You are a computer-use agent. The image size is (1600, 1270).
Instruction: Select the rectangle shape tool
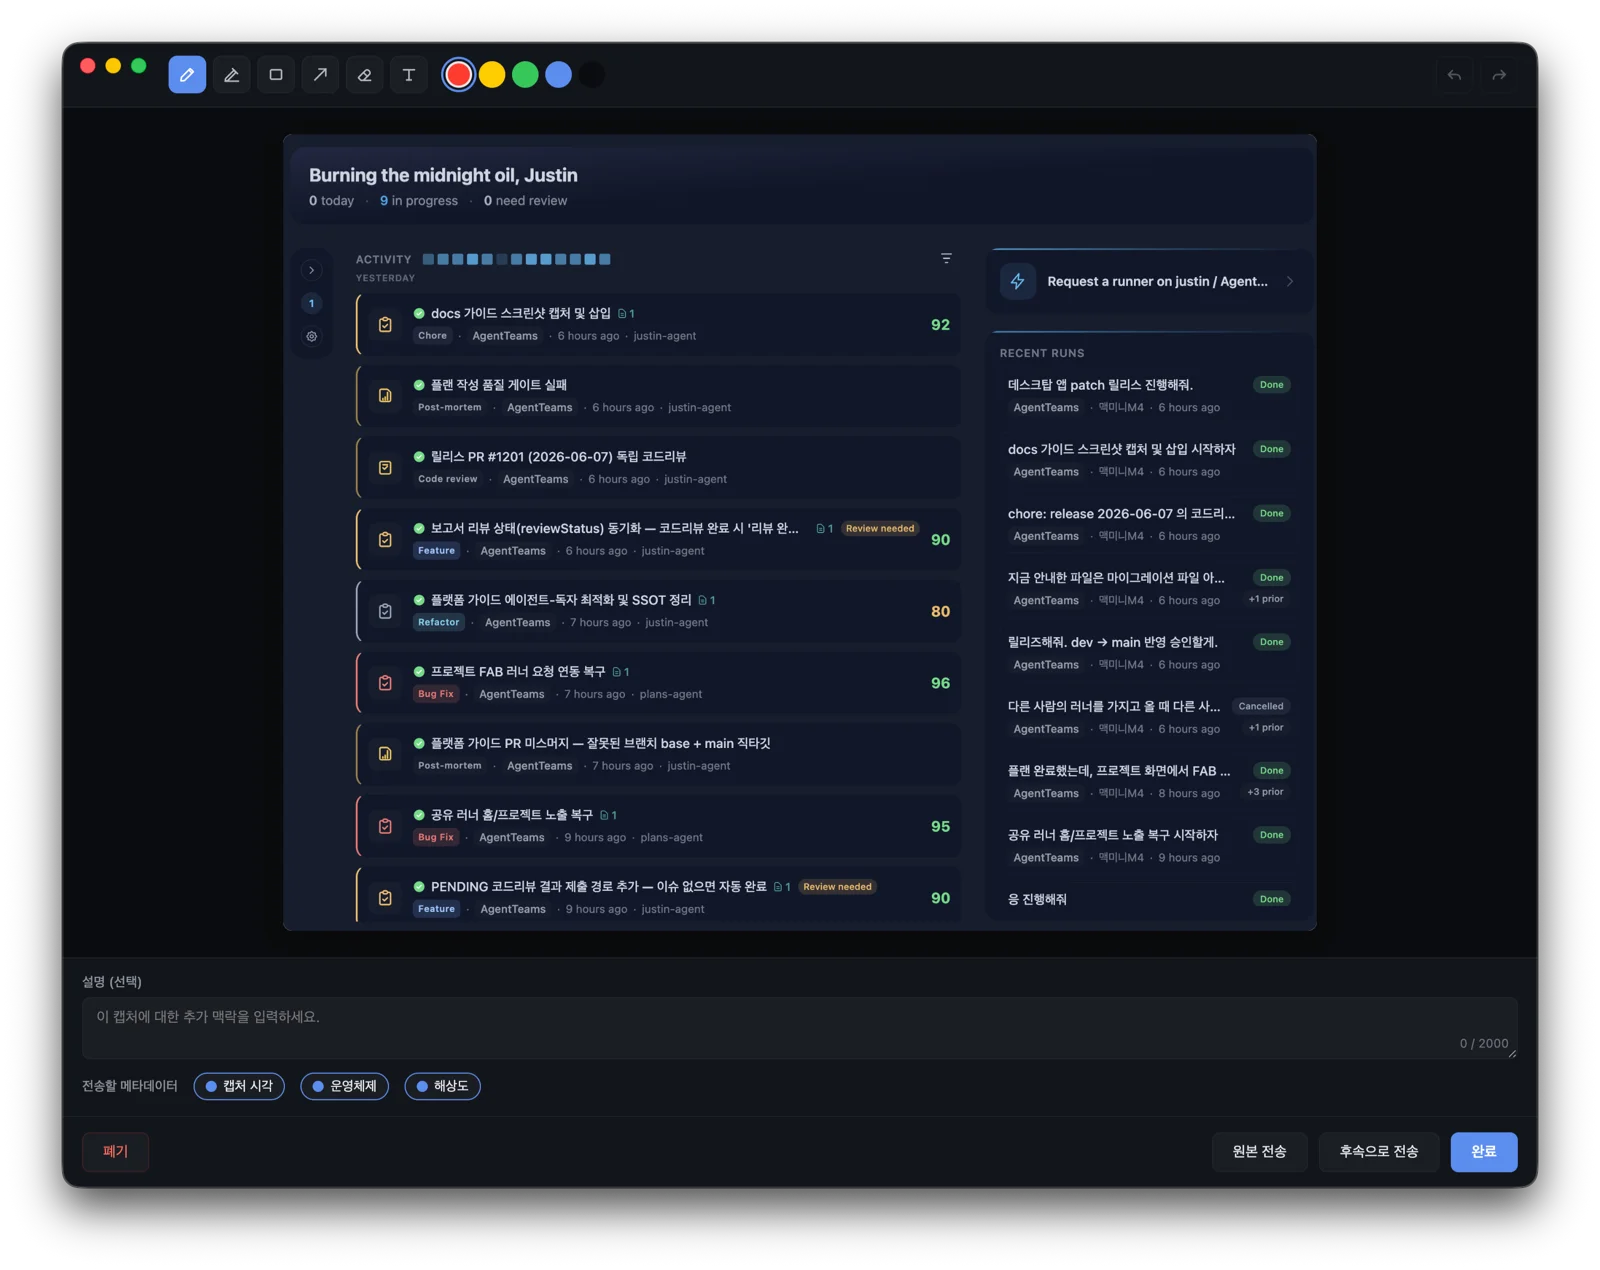point(276,75)
